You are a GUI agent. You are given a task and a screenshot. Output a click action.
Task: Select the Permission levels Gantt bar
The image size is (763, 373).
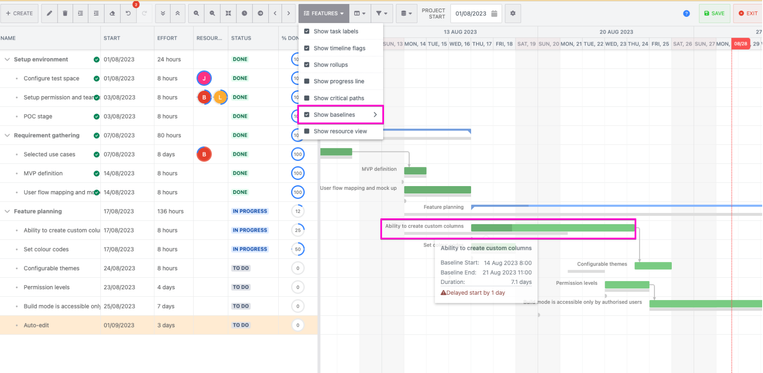(627, 284)
